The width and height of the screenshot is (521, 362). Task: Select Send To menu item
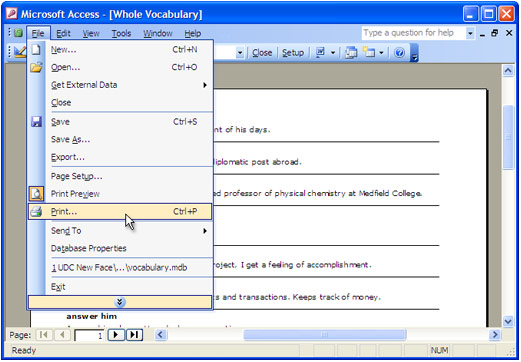(120, 231)
